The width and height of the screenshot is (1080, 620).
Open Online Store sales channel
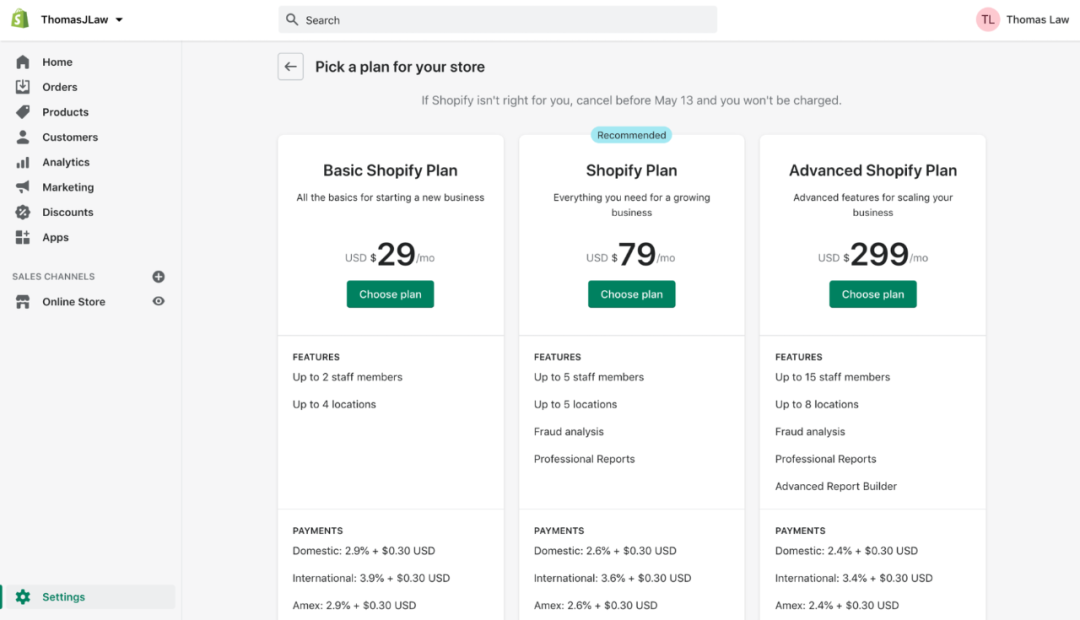(x=73, y=302)
